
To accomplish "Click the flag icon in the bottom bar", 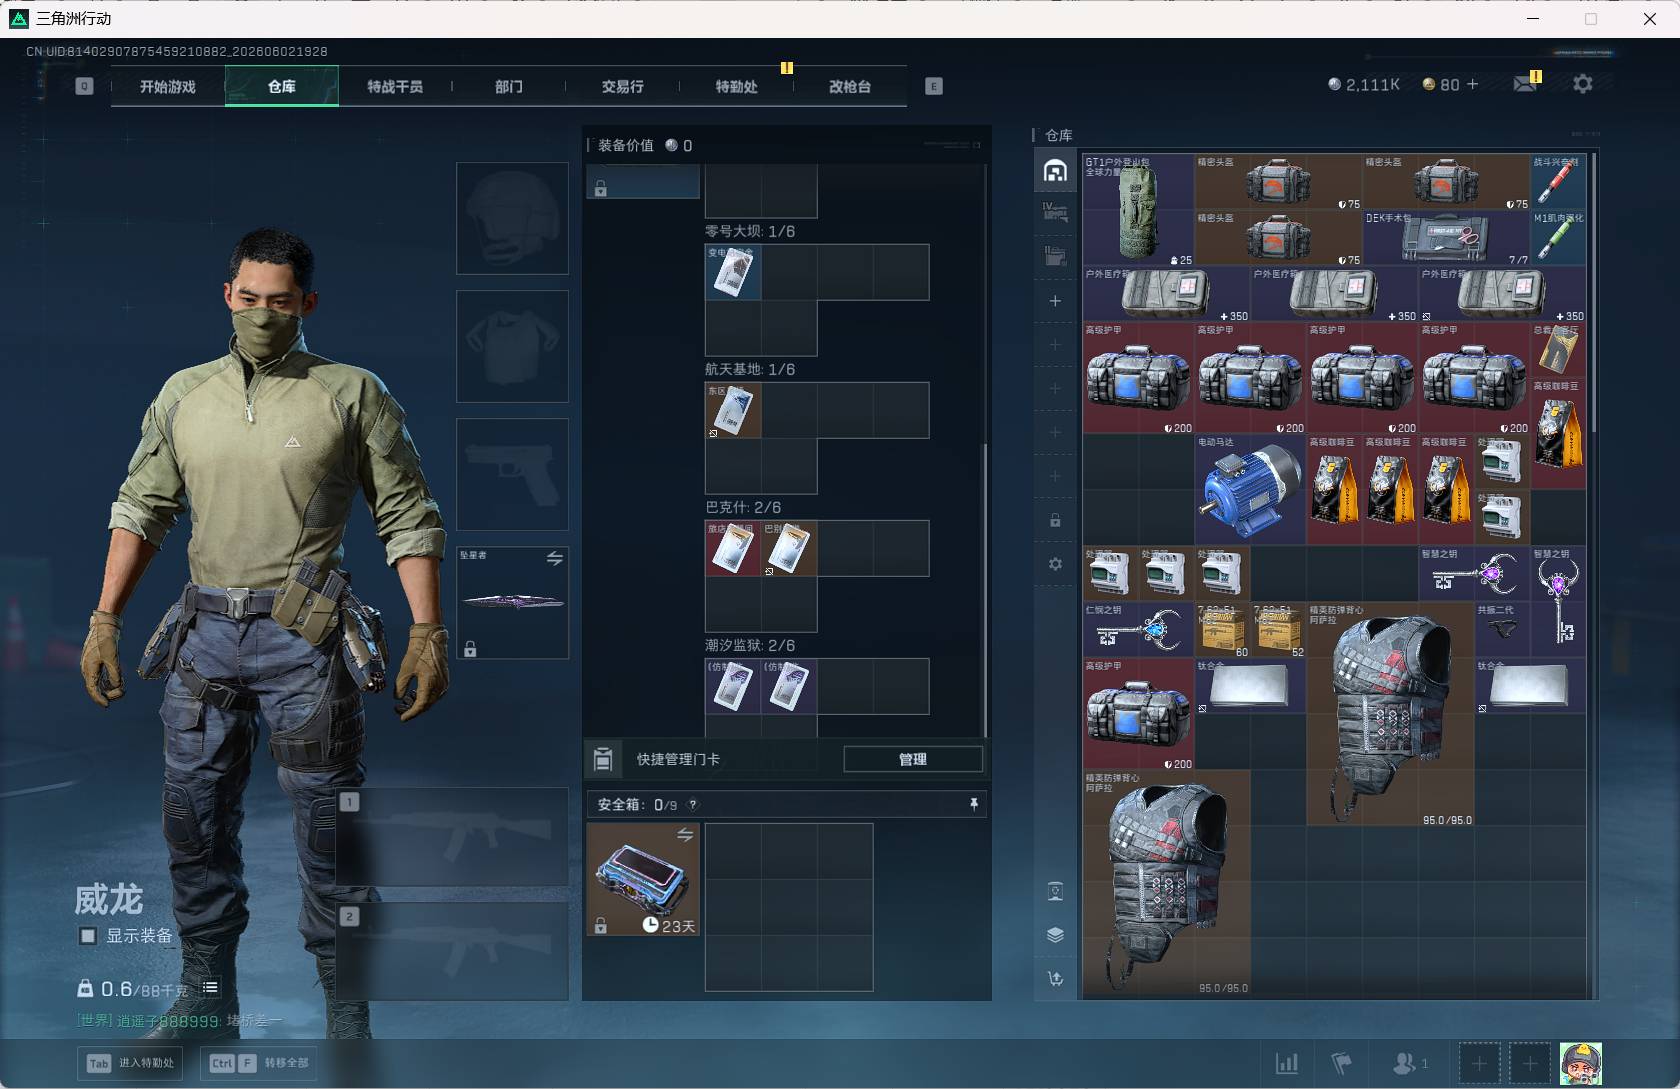I will tap(1341, 1063).
